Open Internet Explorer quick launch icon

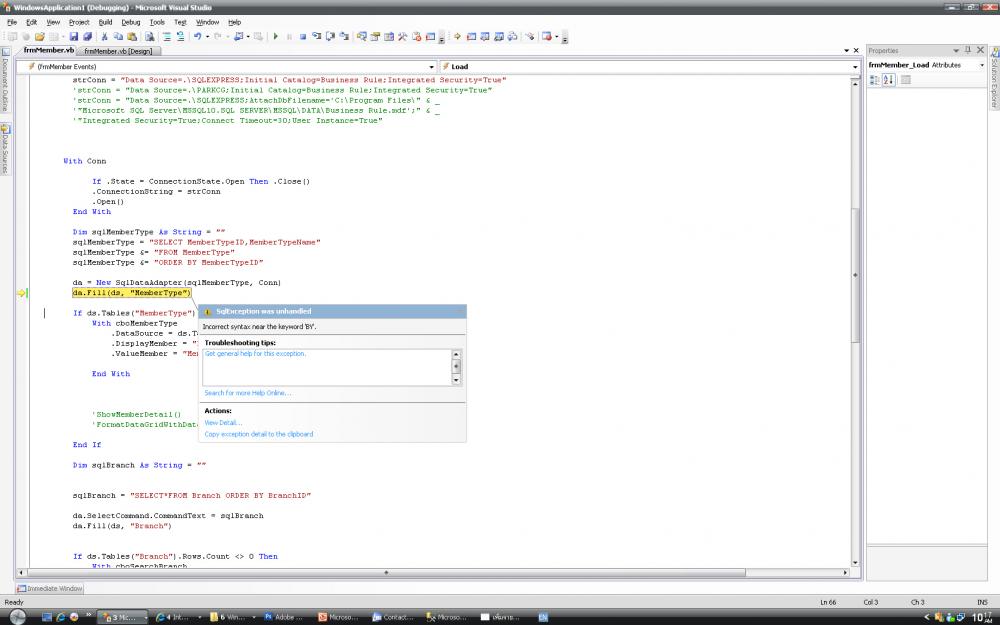[61, 617]
